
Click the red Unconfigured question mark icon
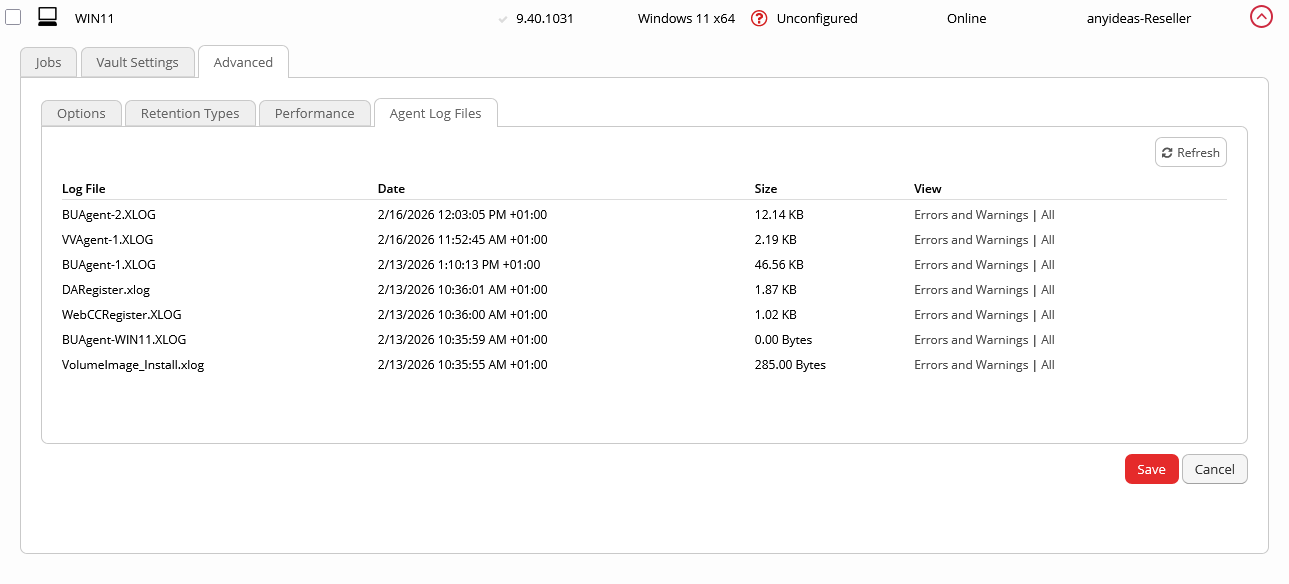click(759, 18)
